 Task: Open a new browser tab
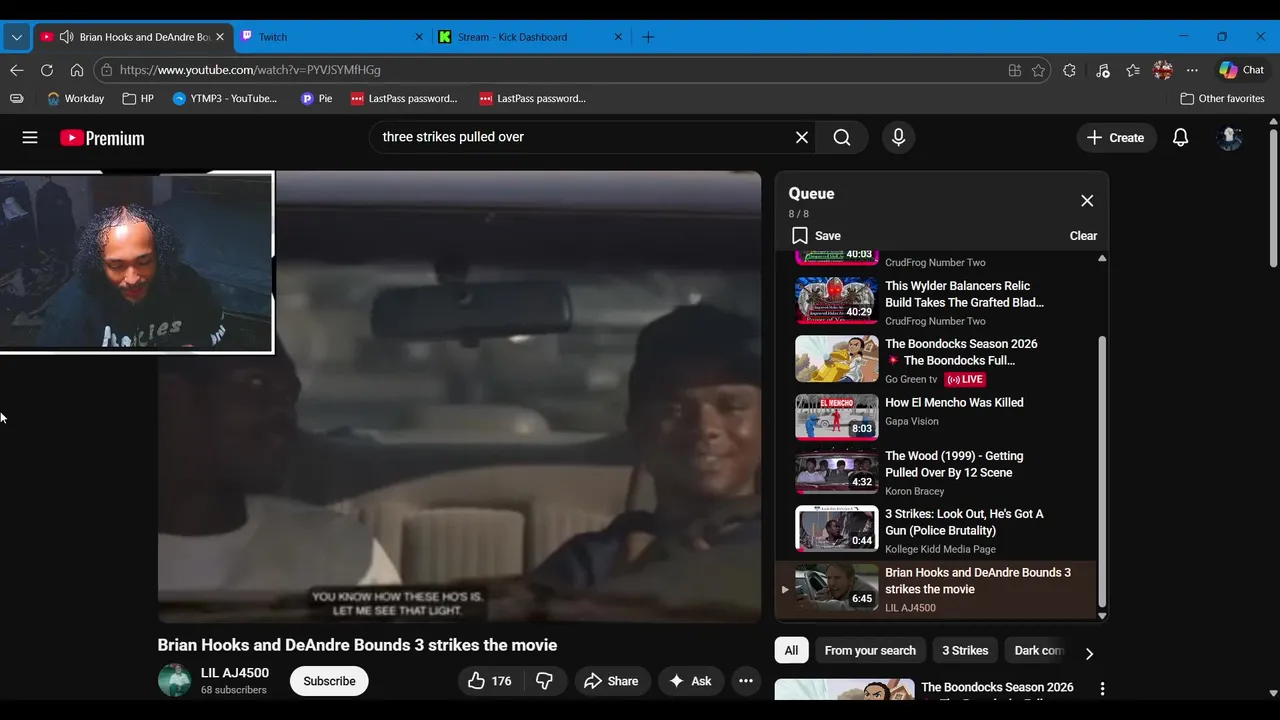point(648,37)
